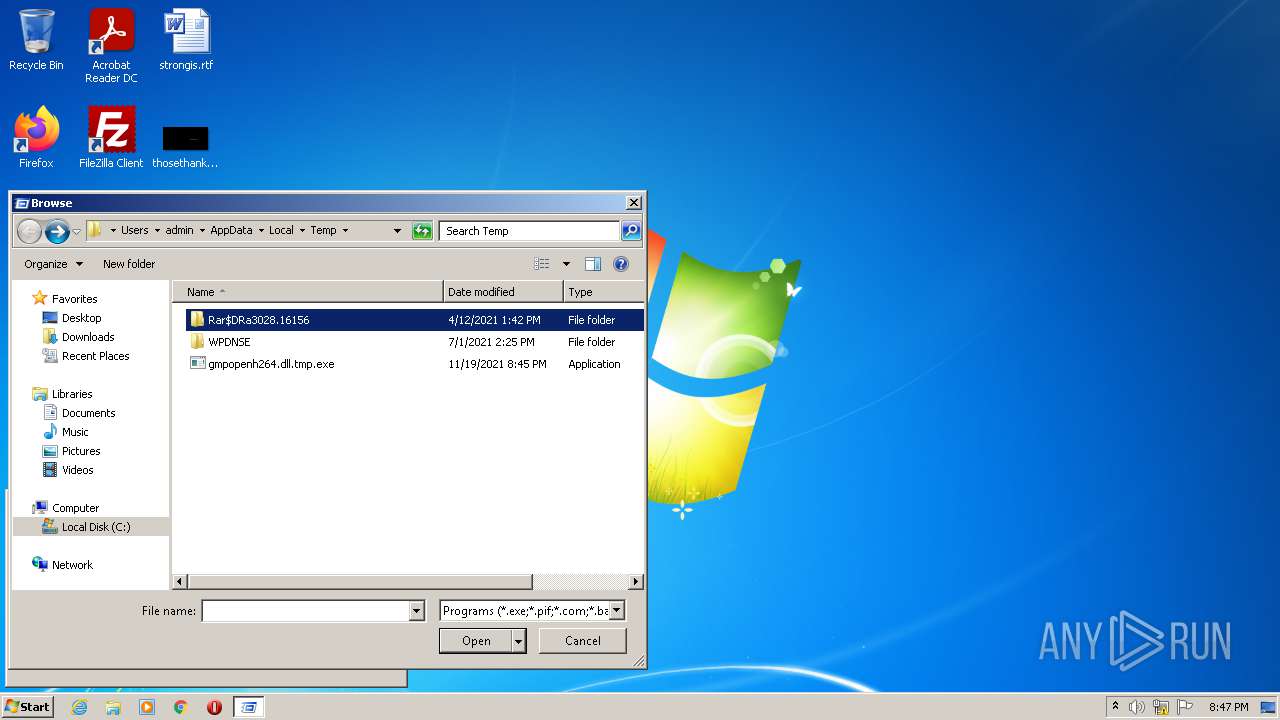This screenshot has height=720, width=1280.
Task: Click the Cancel button
Action: point(582,641)
